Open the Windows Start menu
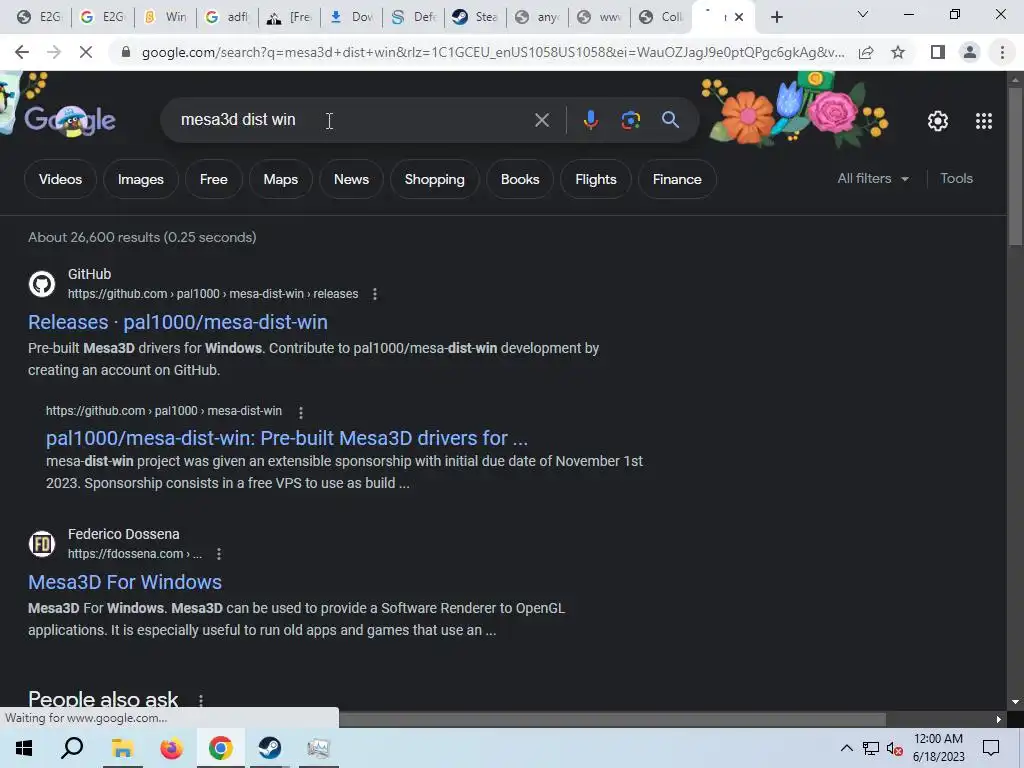Image resolution: width=1024 pixels, height=768 pixels. tap(24, 748)
